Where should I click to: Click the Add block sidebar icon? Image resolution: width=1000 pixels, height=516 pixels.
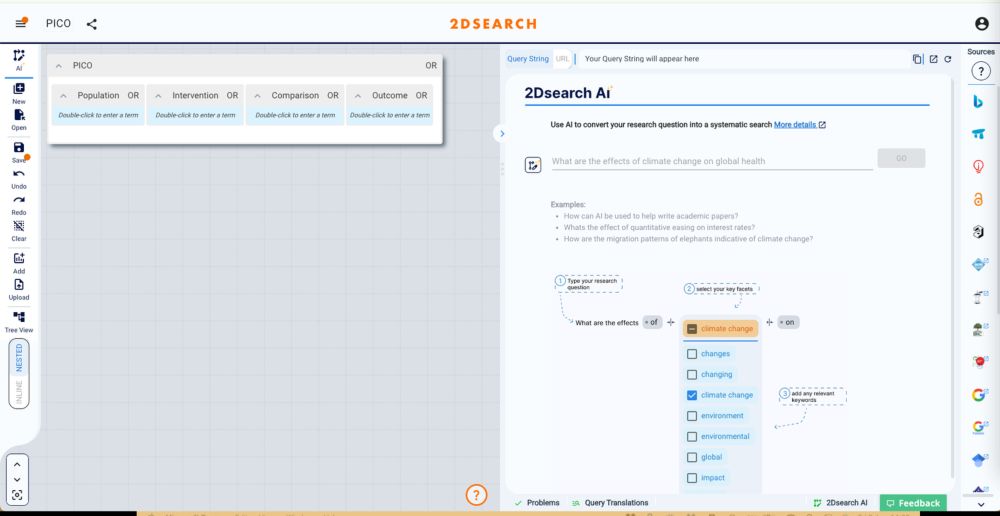tap(18, 263)
